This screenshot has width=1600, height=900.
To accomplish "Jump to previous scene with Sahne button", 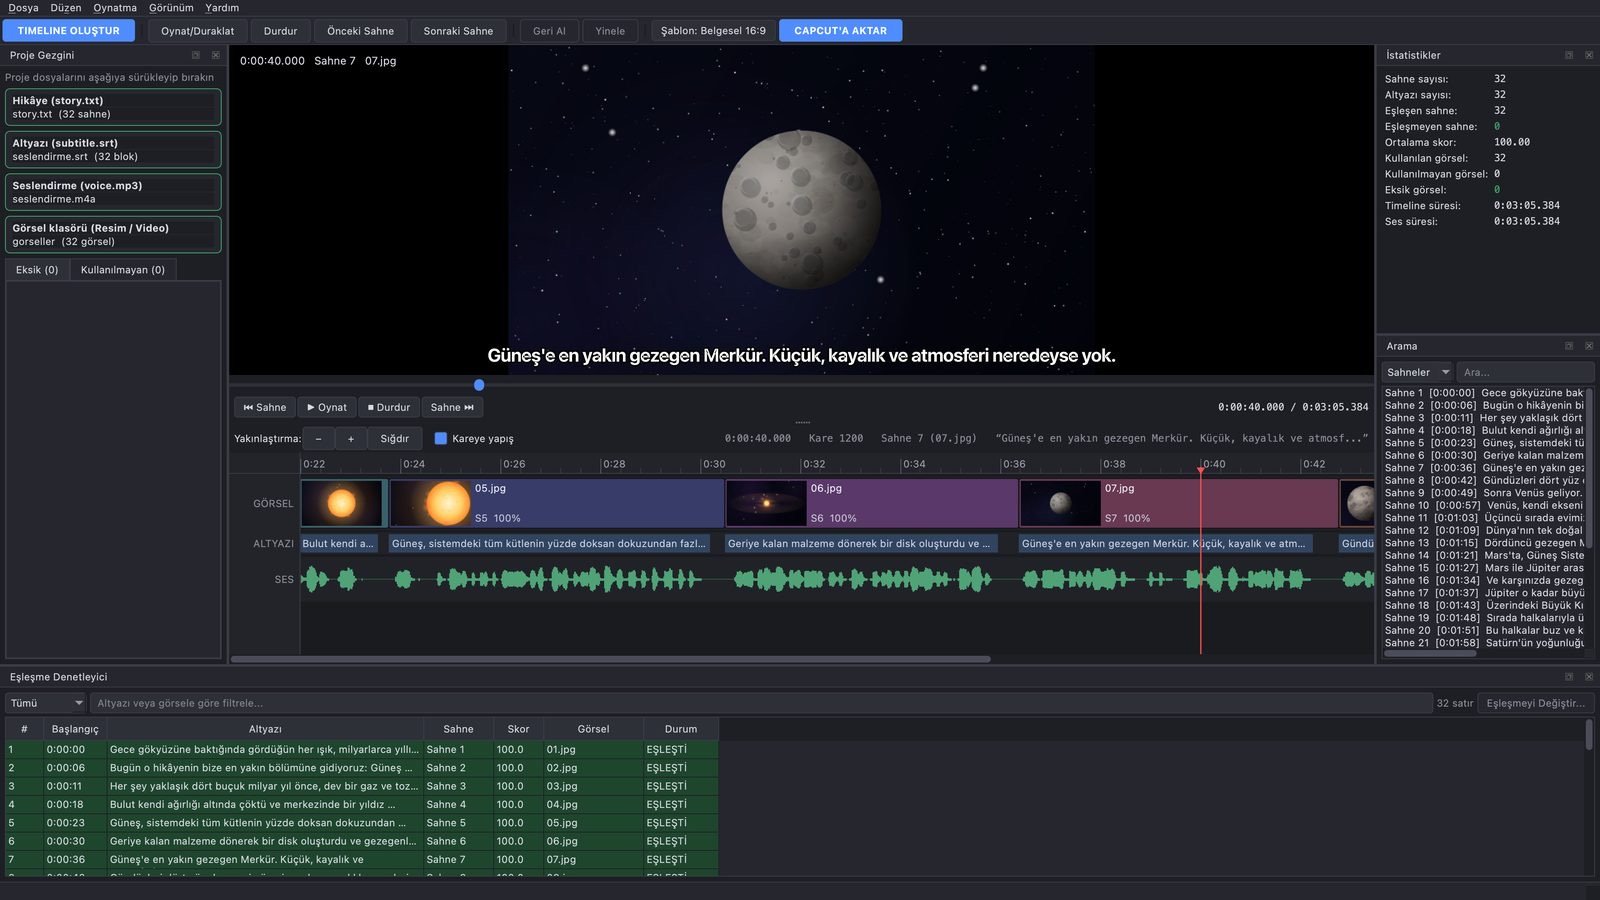I will [265, 407].
